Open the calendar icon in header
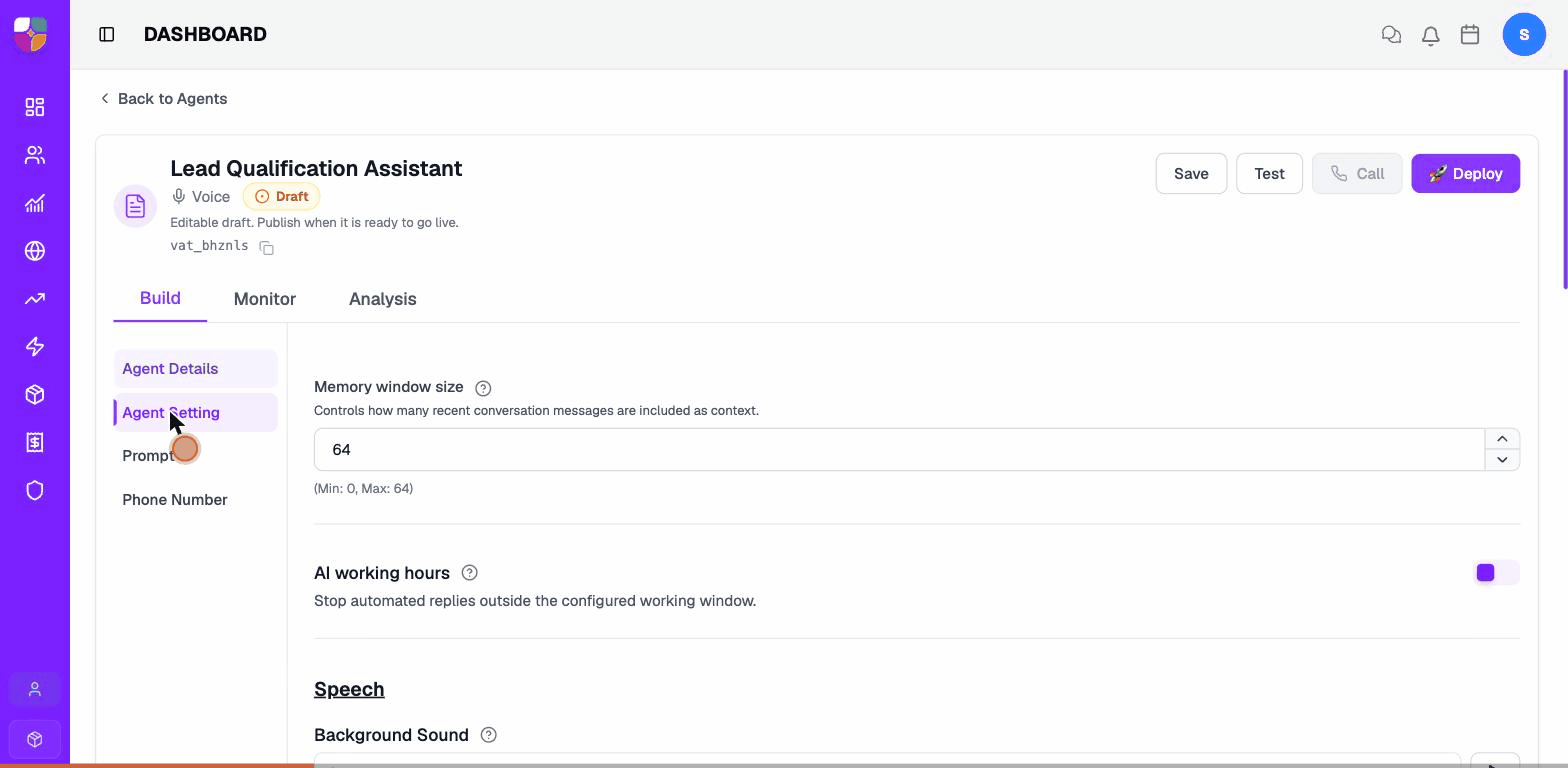The height and width of the screenshot is (768, 1568). 1470,35
